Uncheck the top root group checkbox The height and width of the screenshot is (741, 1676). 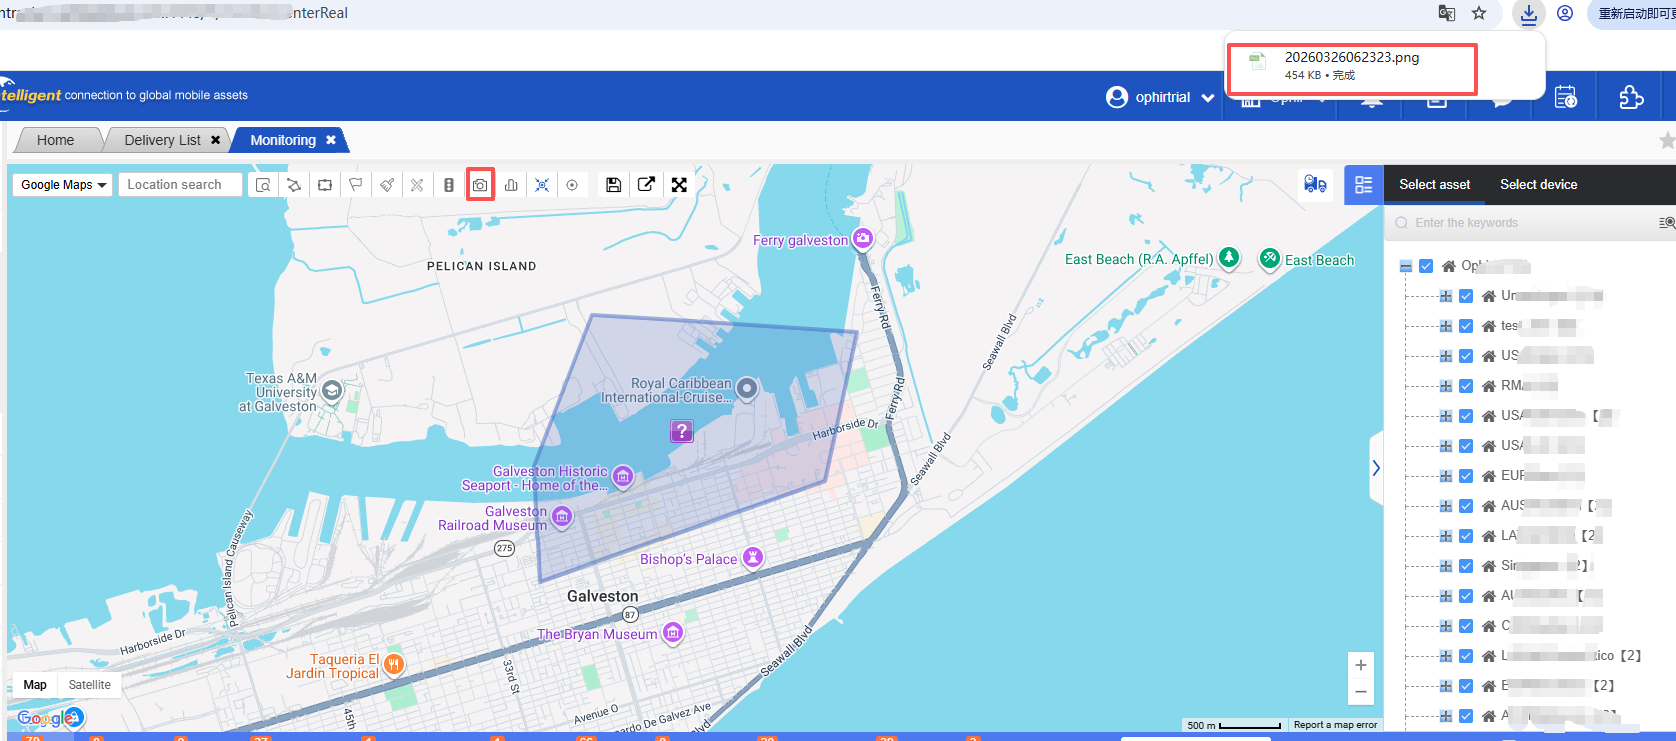click(1426, 266)
